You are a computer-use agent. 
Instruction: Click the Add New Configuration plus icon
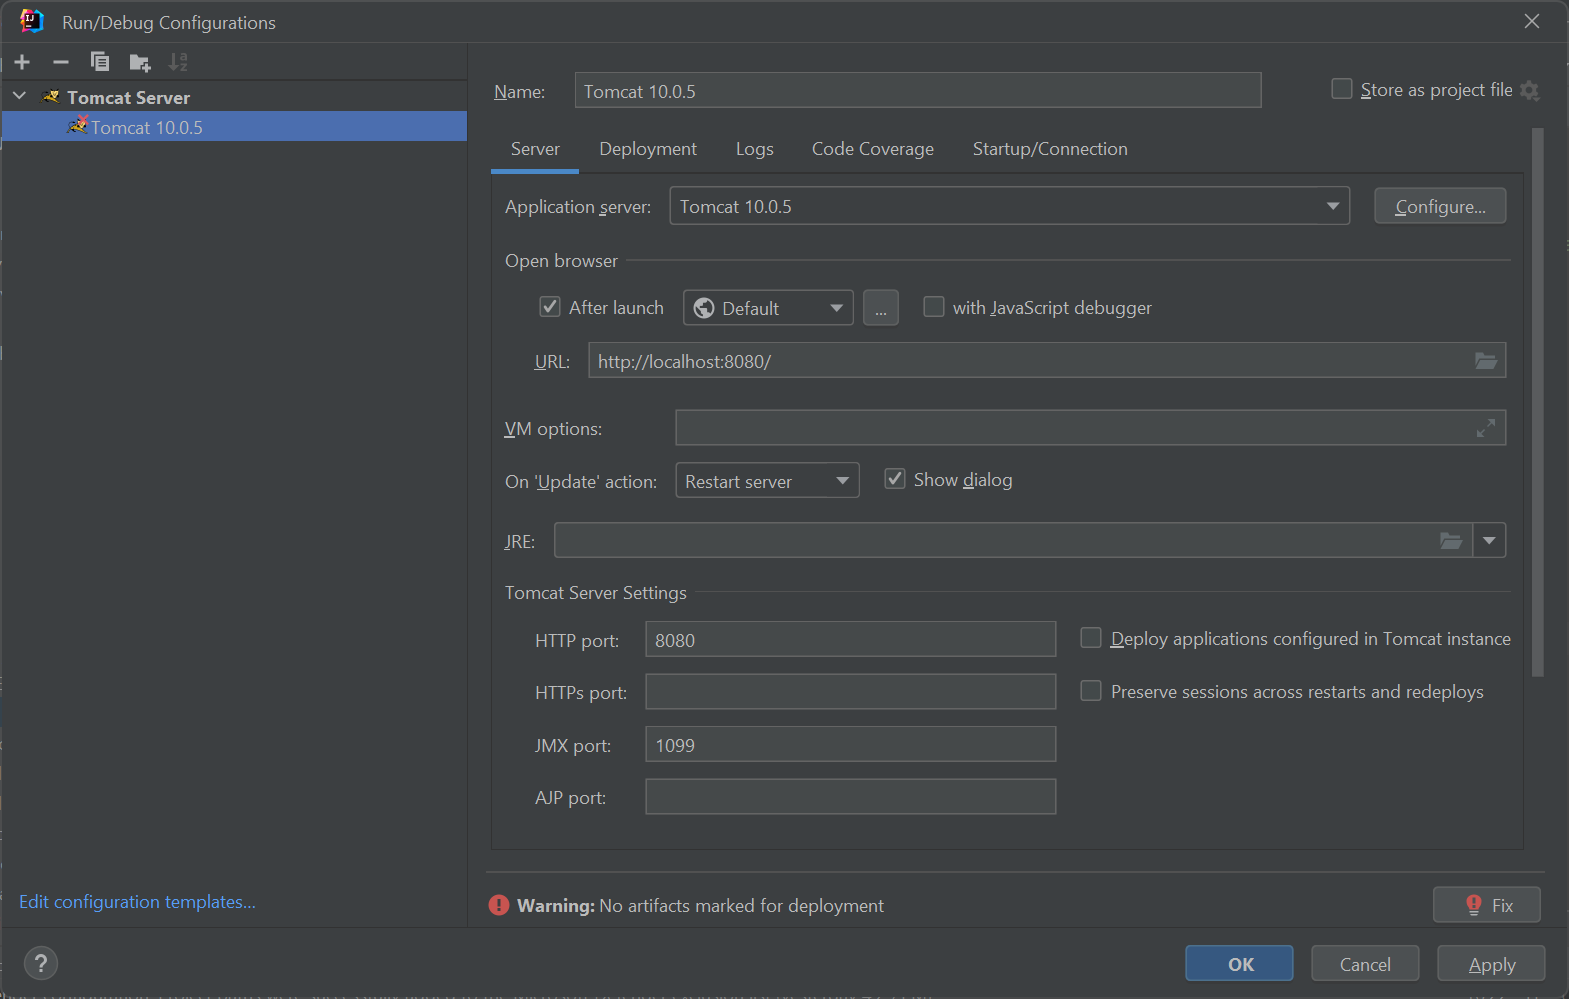click(x=22, y=62)
